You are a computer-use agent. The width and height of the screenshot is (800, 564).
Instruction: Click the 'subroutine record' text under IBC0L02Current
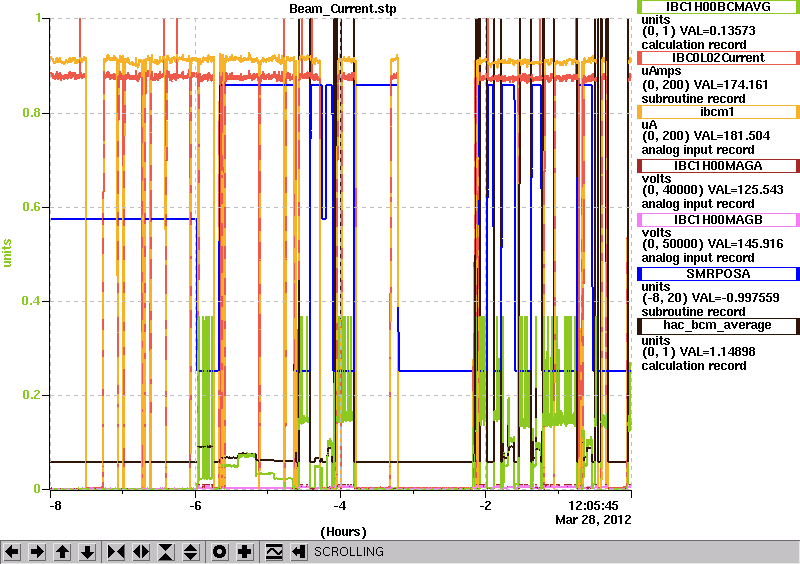pyautogui.click(x=693, y=99)
